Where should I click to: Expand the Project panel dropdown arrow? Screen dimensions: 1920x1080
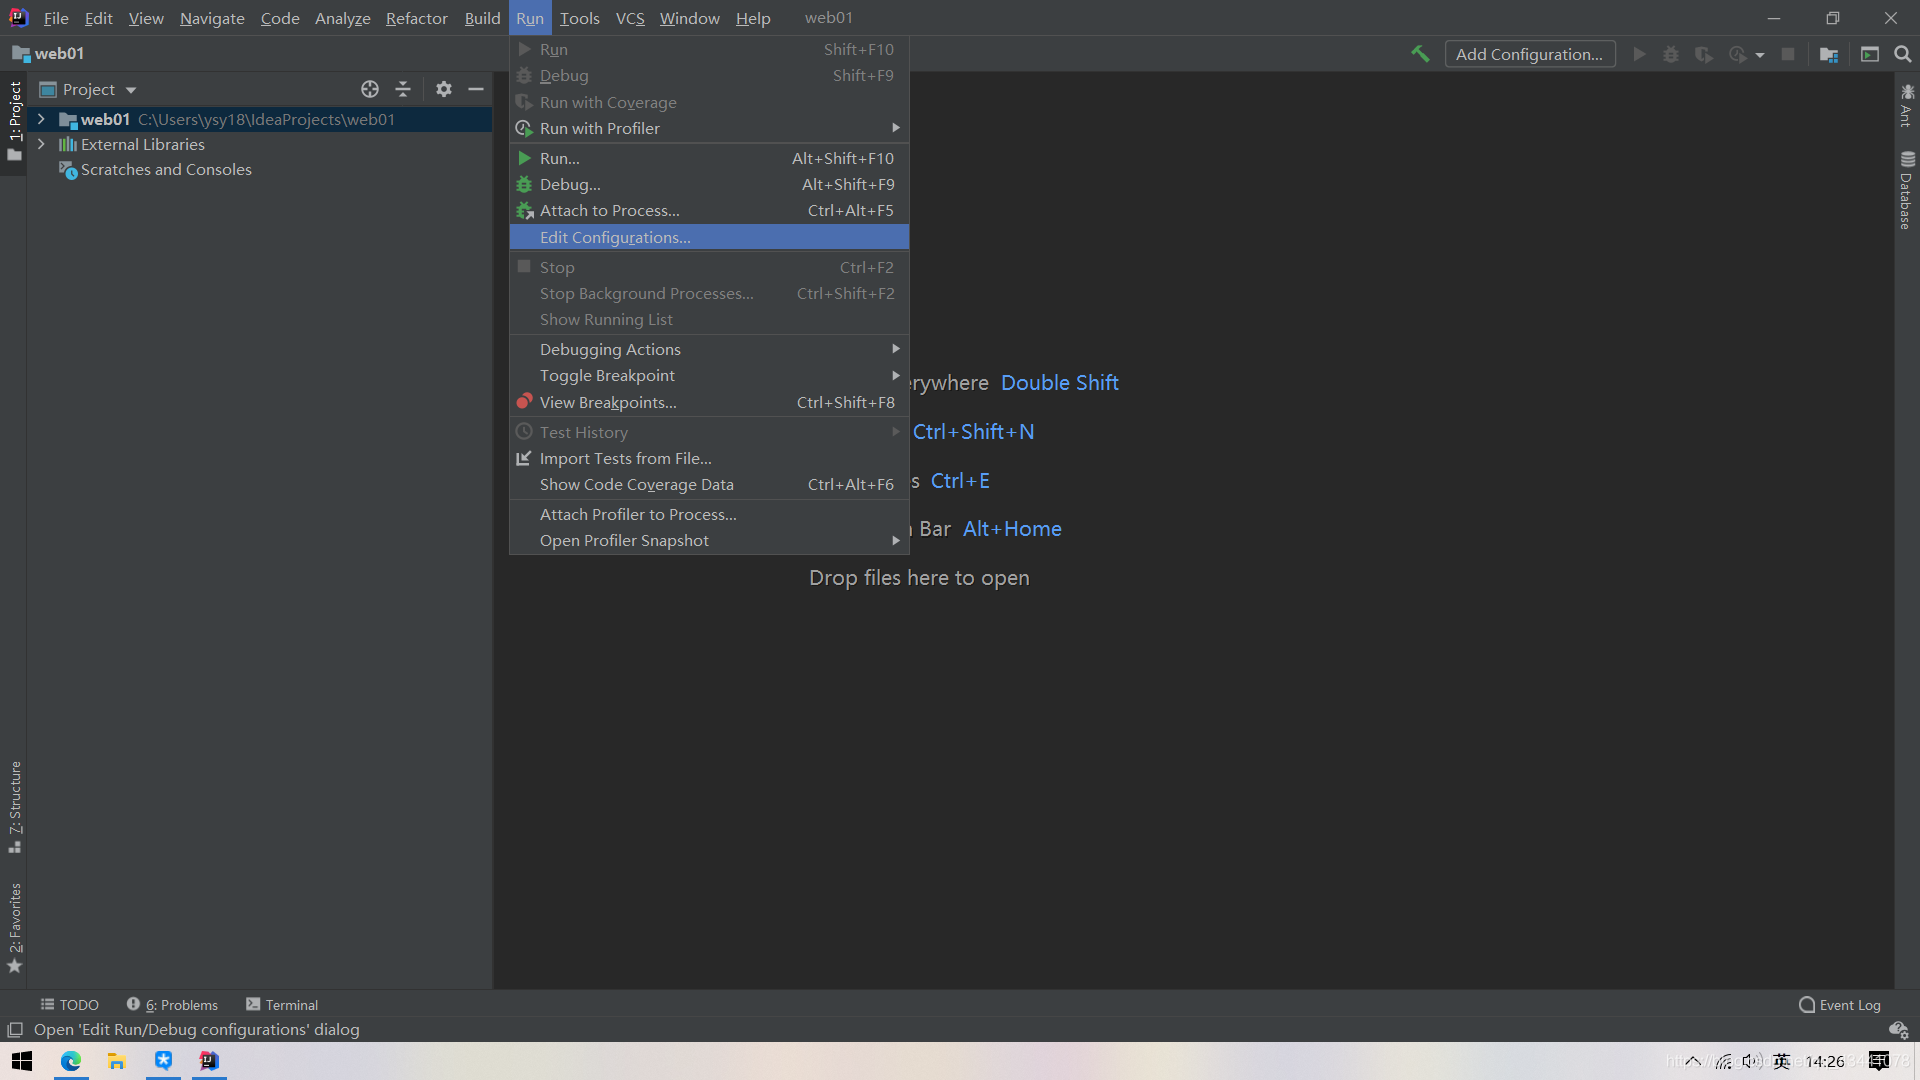(129, 88)
